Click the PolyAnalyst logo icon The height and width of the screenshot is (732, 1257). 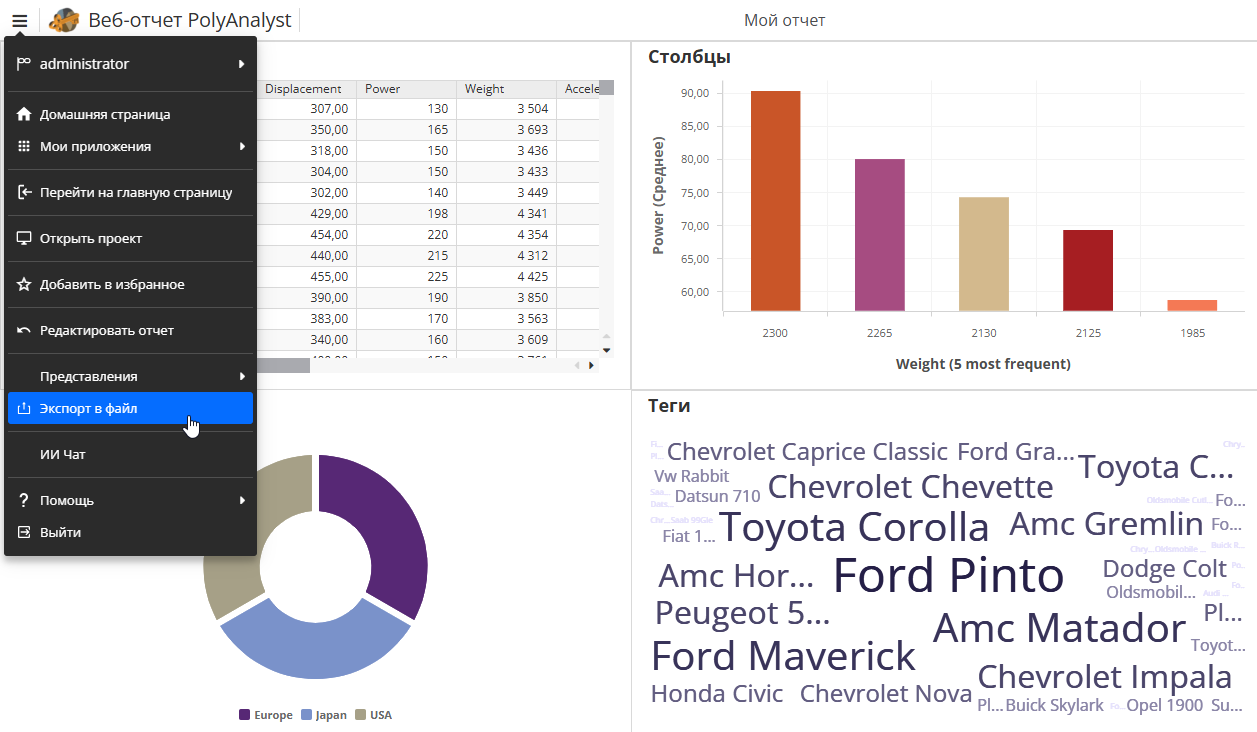pos(64,20)
